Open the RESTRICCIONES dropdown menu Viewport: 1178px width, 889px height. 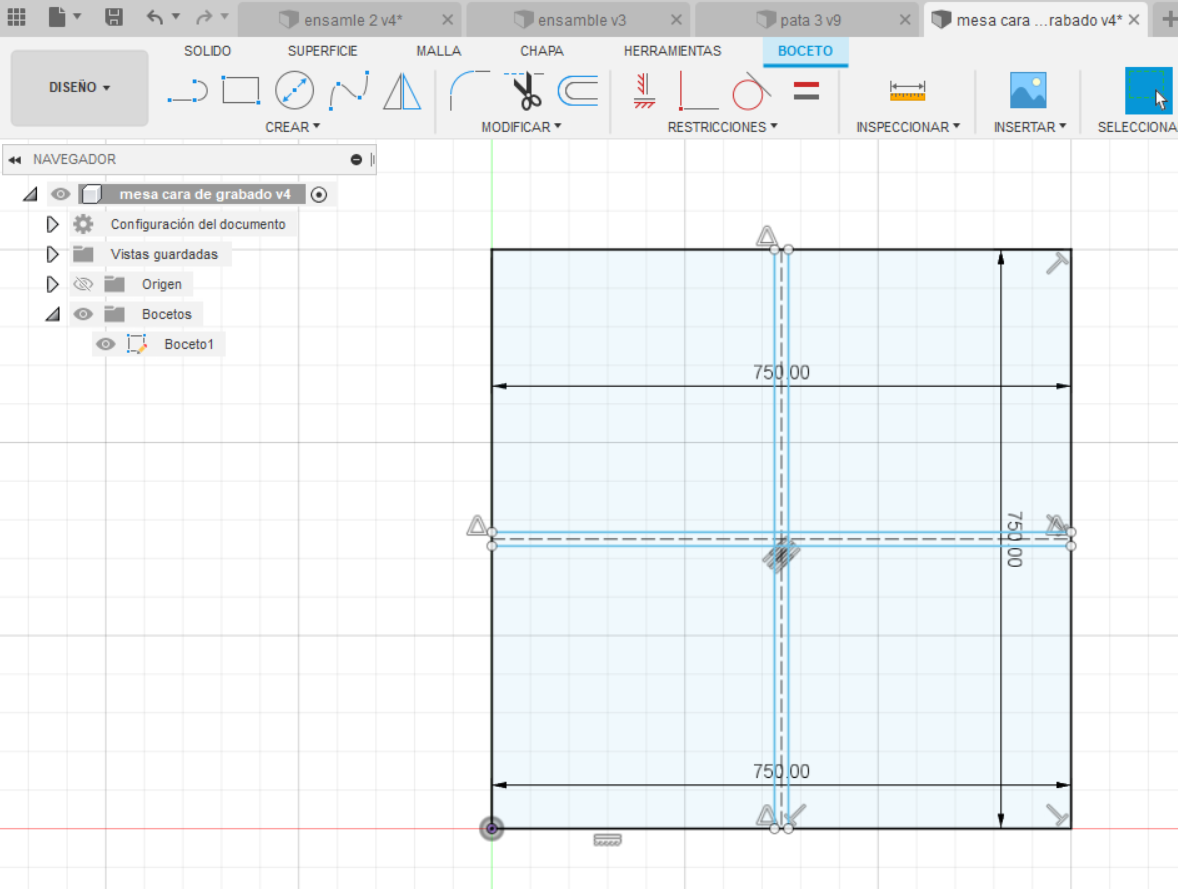pos(723,127)
